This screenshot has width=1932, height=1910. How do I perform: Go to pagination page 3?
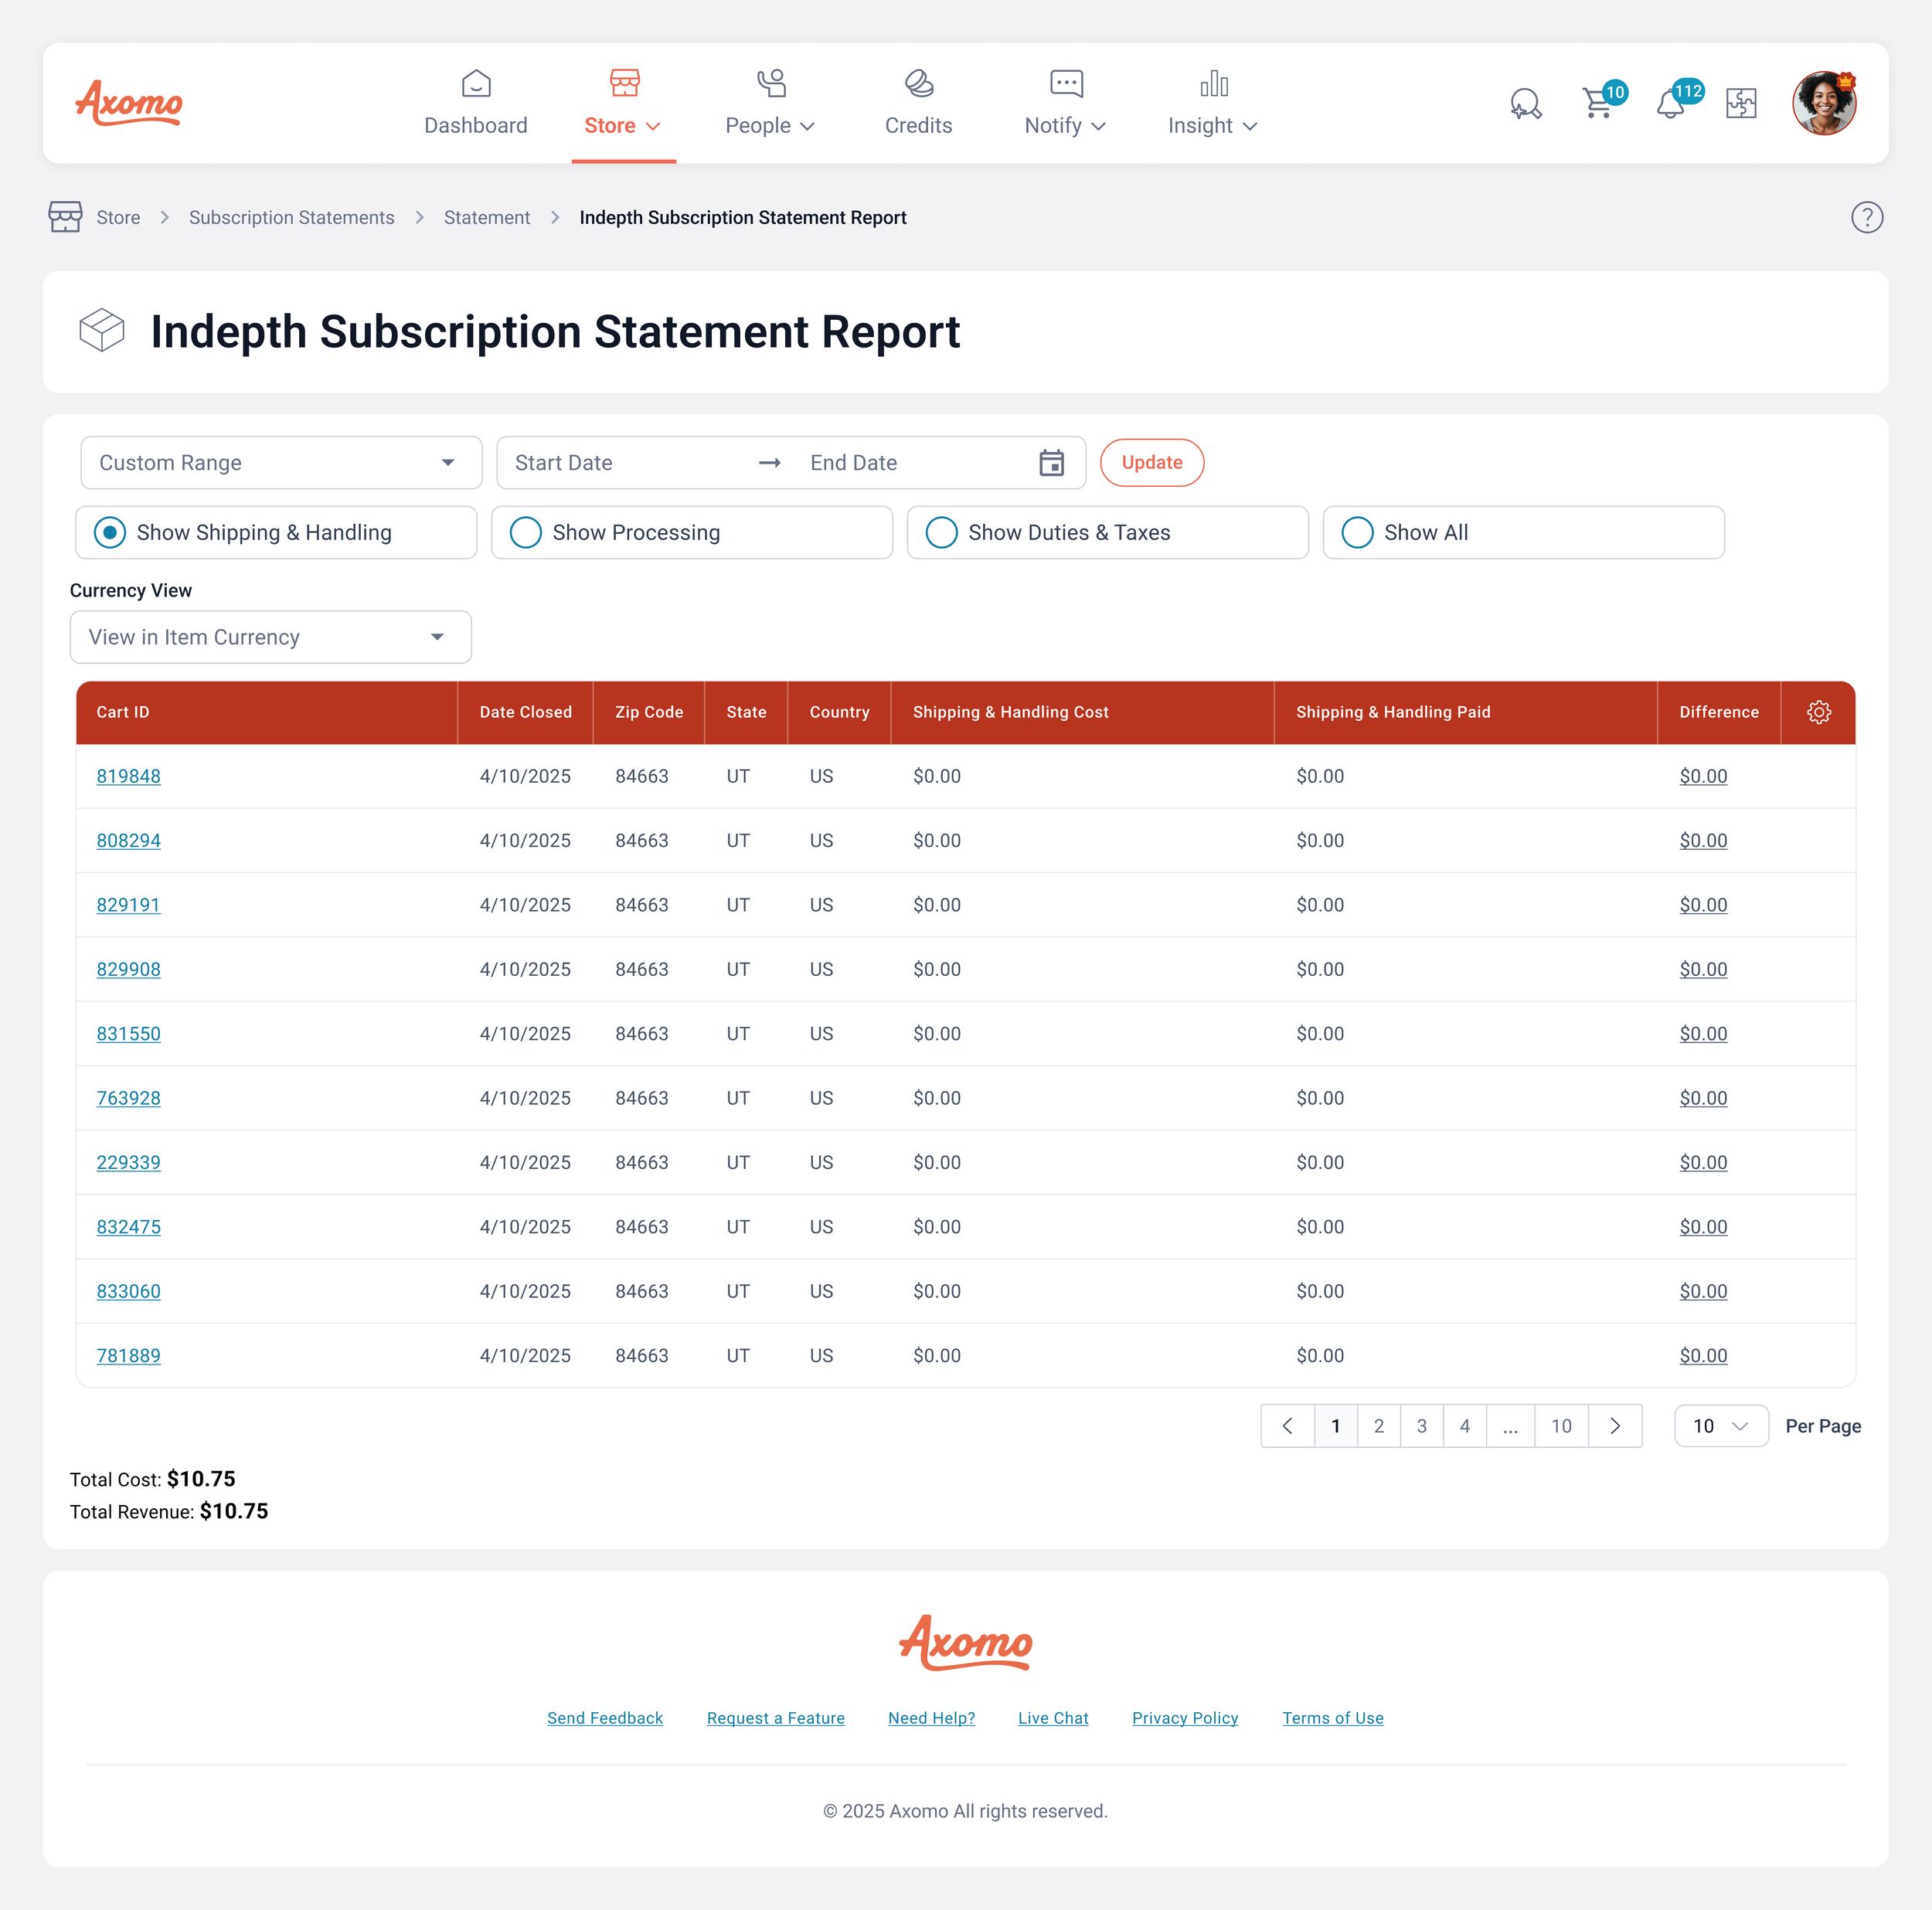coord(1421,1425)
